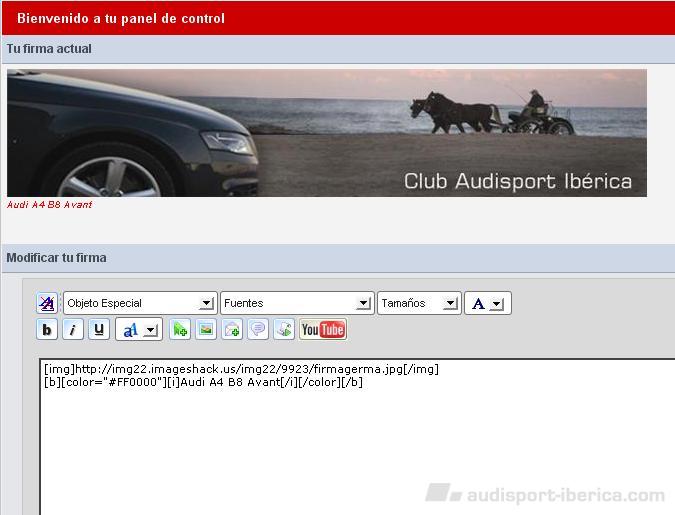Image resolution: width=675 pixels, height=515 pixels.
Task: Click 'Bienvenido a tu panel de control' title
Action: (x=121, y=19)
